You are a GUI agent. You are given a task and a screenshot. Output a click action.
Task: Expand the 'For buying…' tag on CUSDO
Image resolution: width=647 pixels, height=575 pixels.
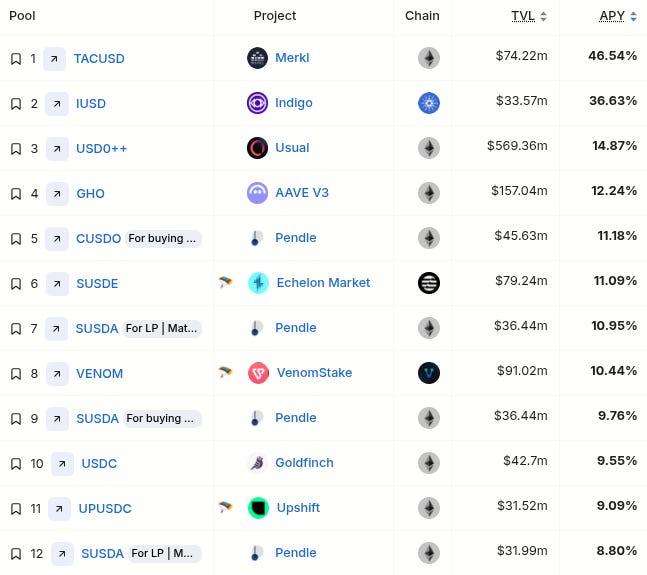[163, 239]
